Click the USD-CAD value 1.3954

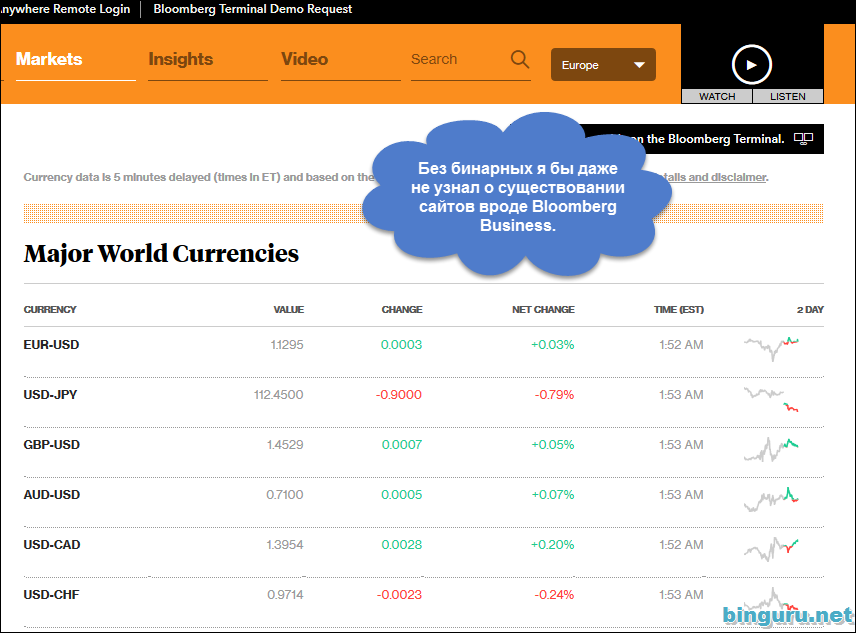[x=285, y=545]
